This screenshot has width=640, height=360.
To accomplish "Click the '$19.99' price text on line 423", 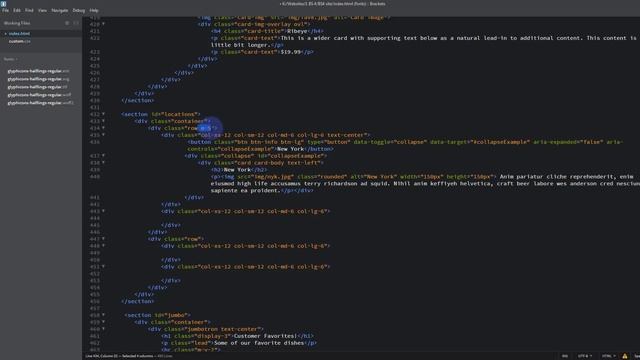I will tap(291, 52).
